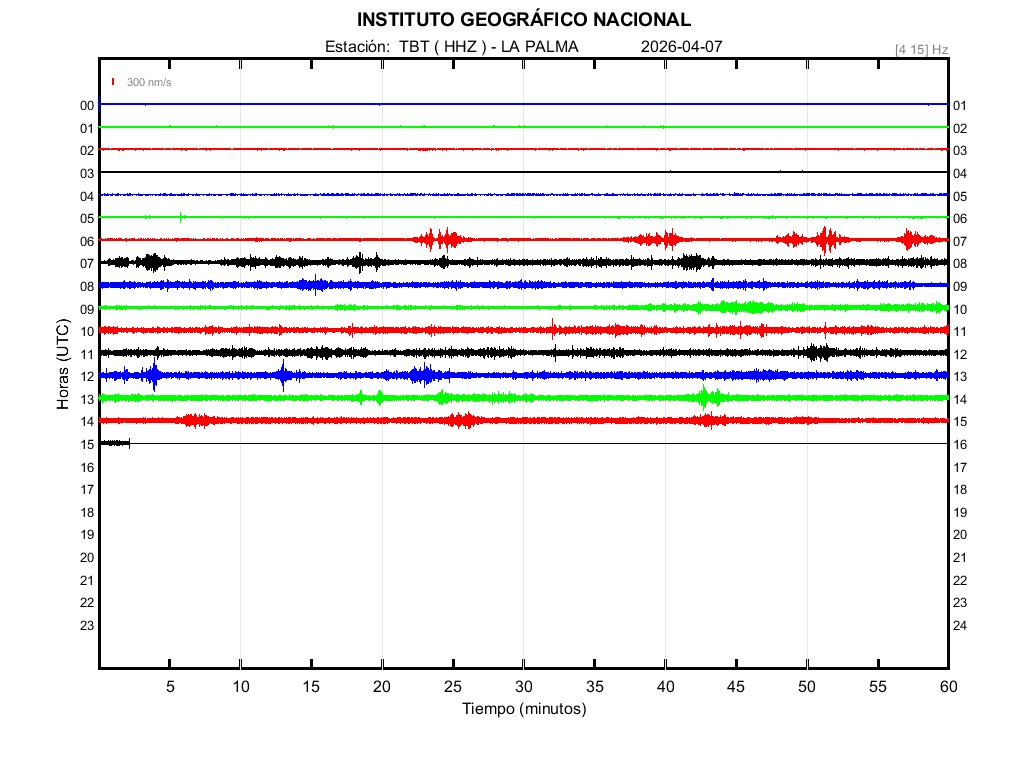Click the [4 15] Hz filter label
This screenshot has height=768, width=1024.
922,49
